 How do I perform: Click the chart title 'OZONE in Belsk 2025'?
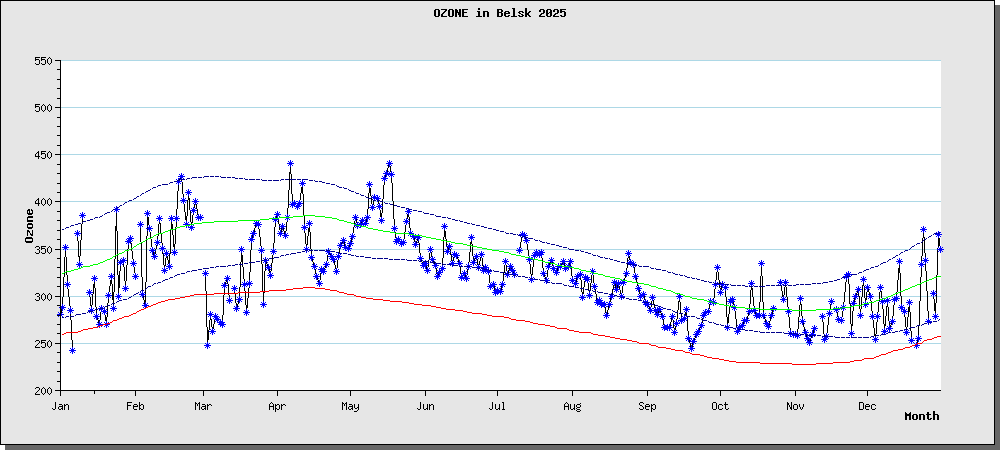(x=499, y=13)
